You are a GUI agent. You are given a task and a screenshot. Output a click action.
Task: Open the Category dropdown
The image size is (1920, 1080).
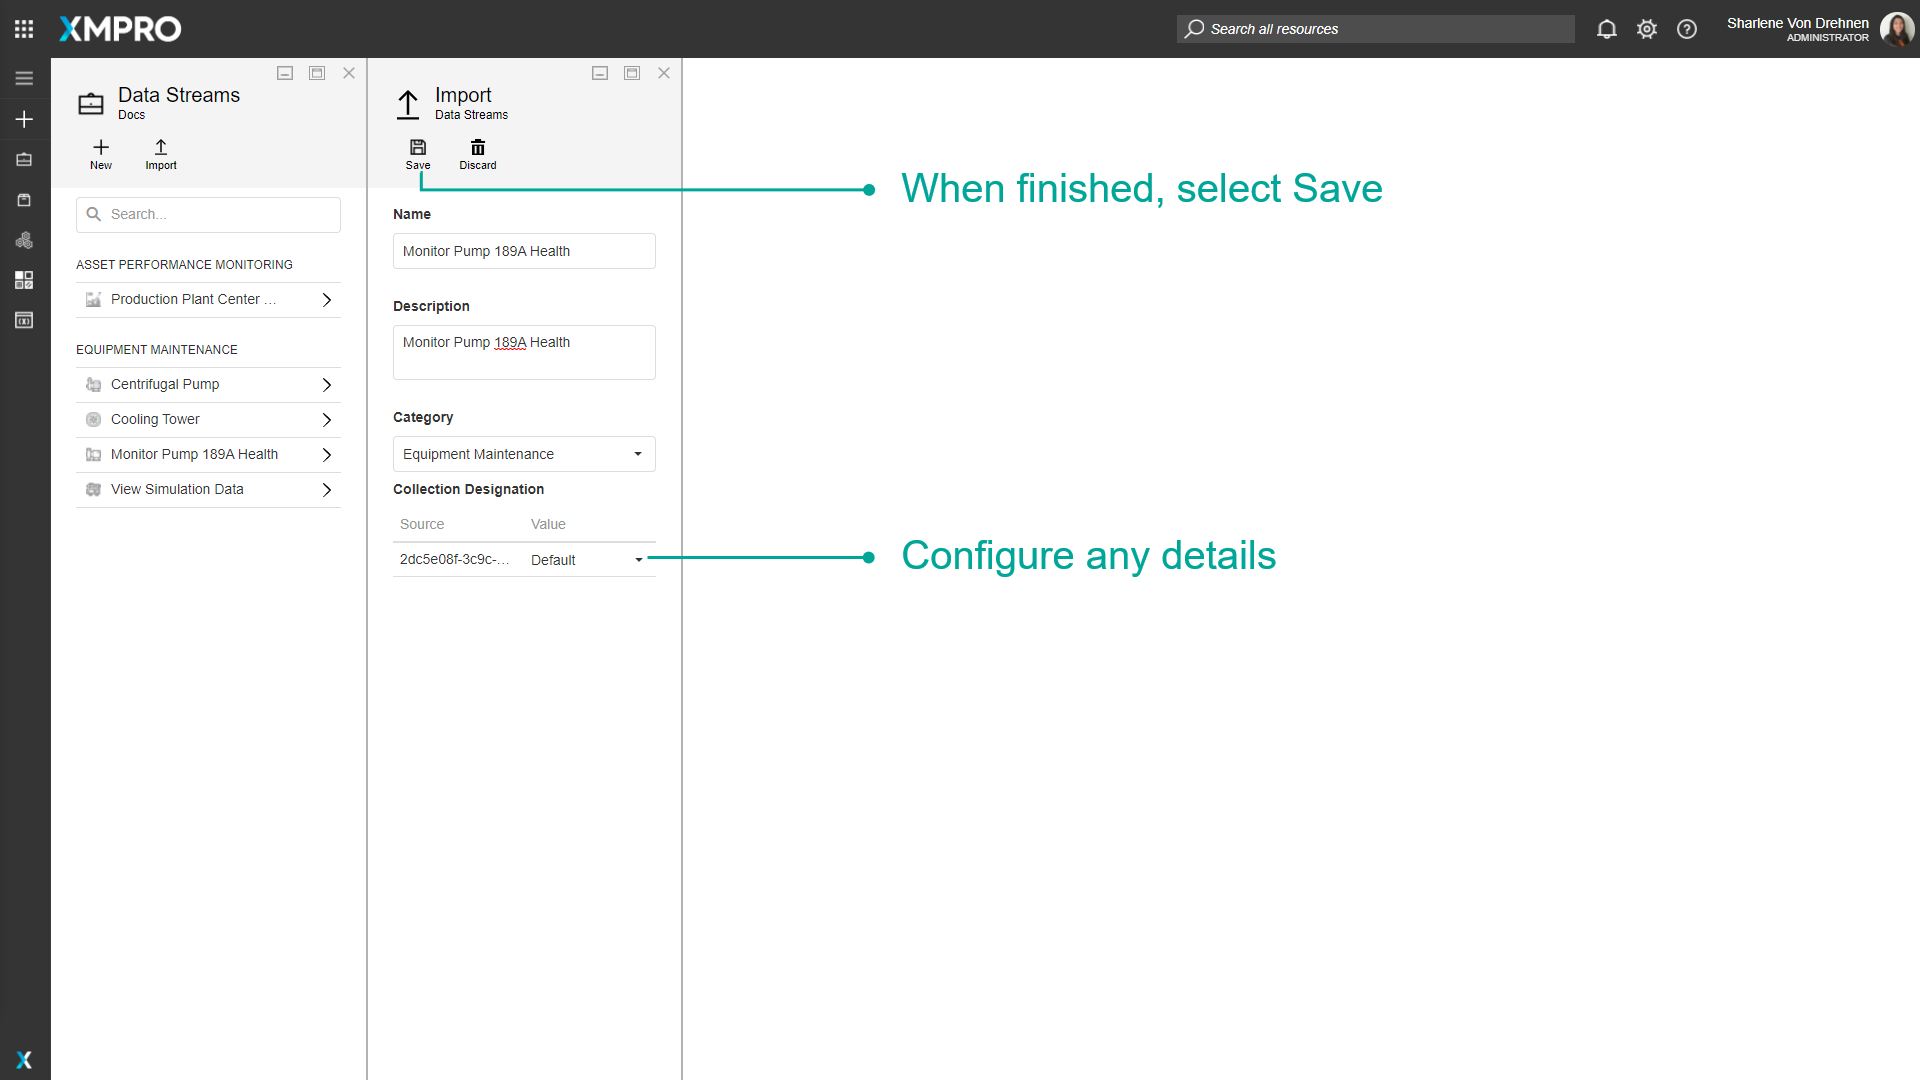click(524, 454)
